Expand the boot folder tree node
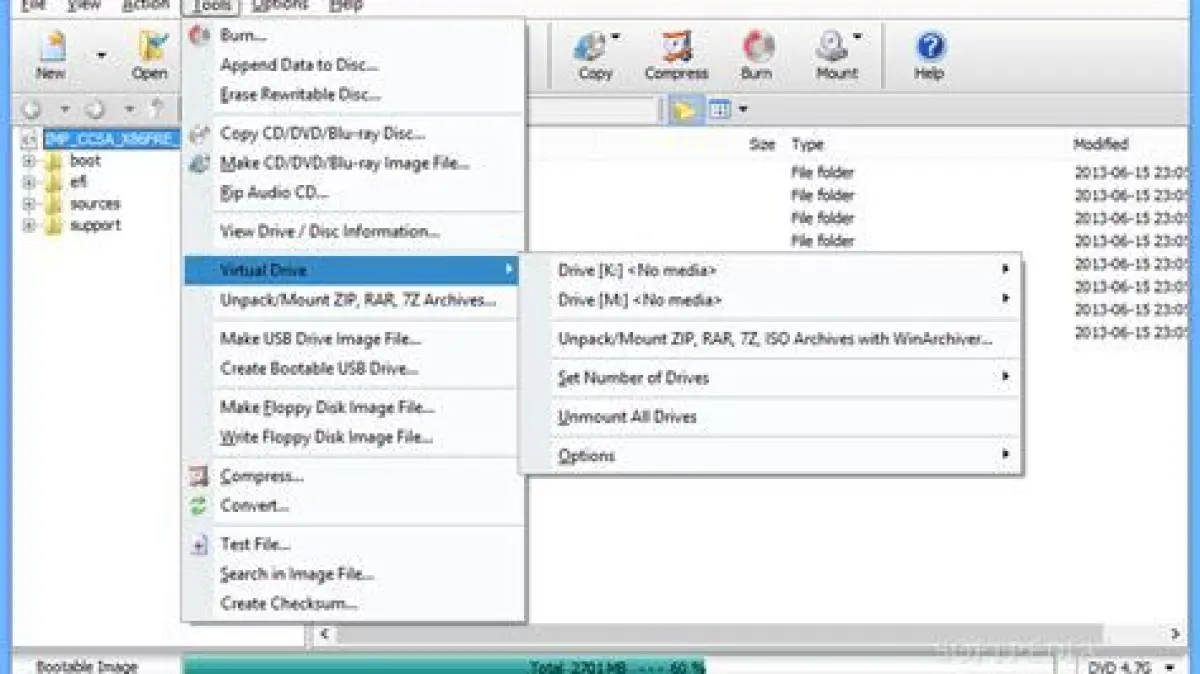Viewport: 1200px width, 674px height. pos(28,161)
